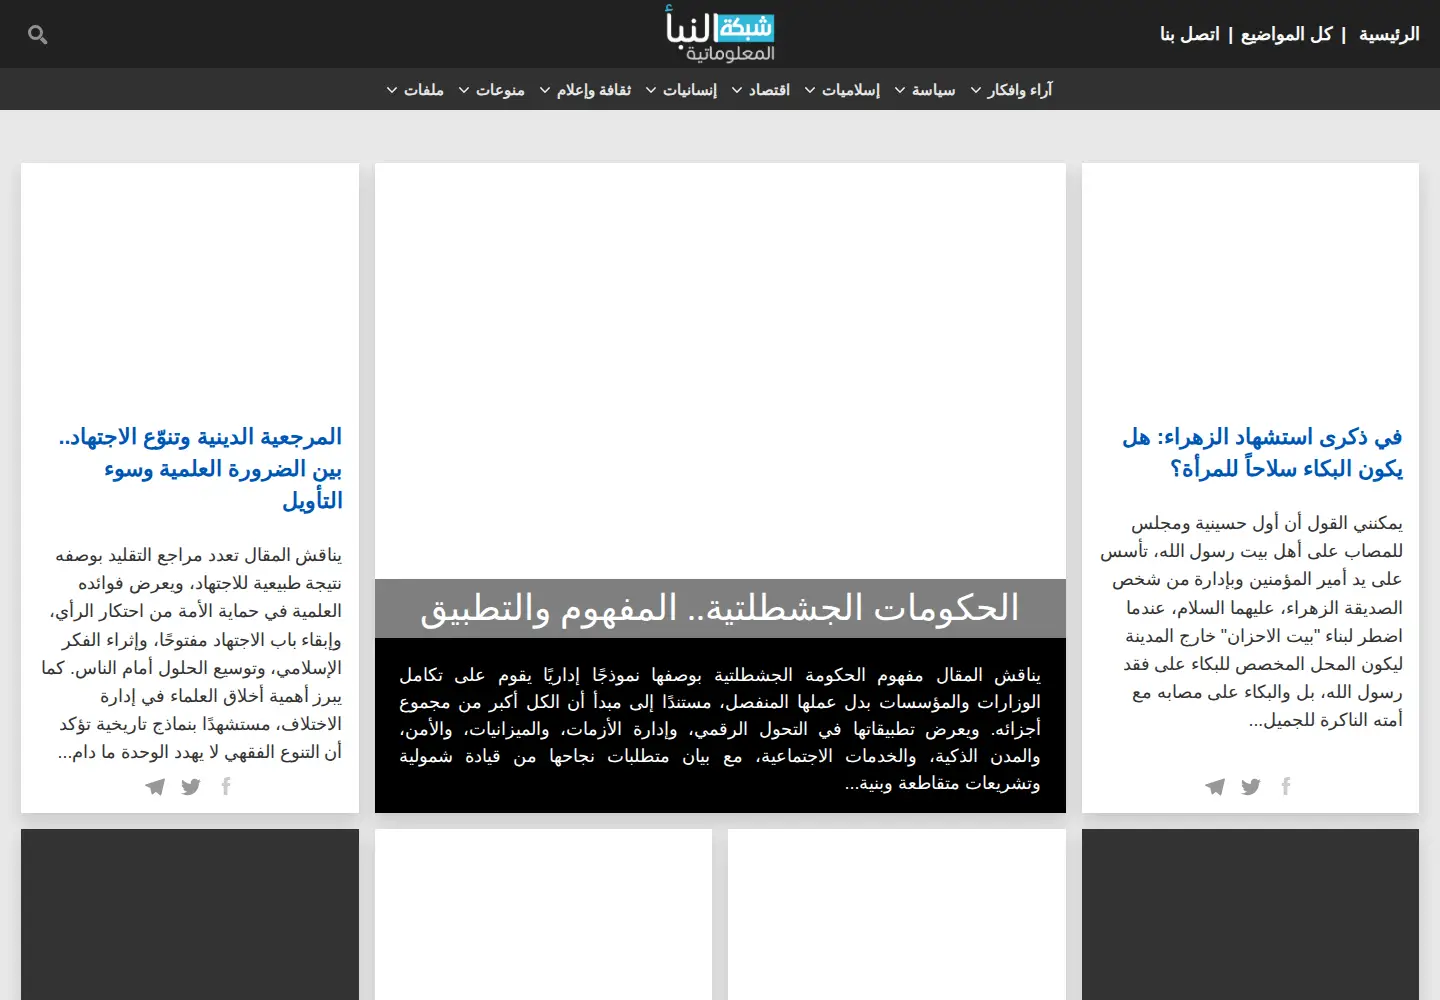Open the كل المواضيع link

(1287, 34)
